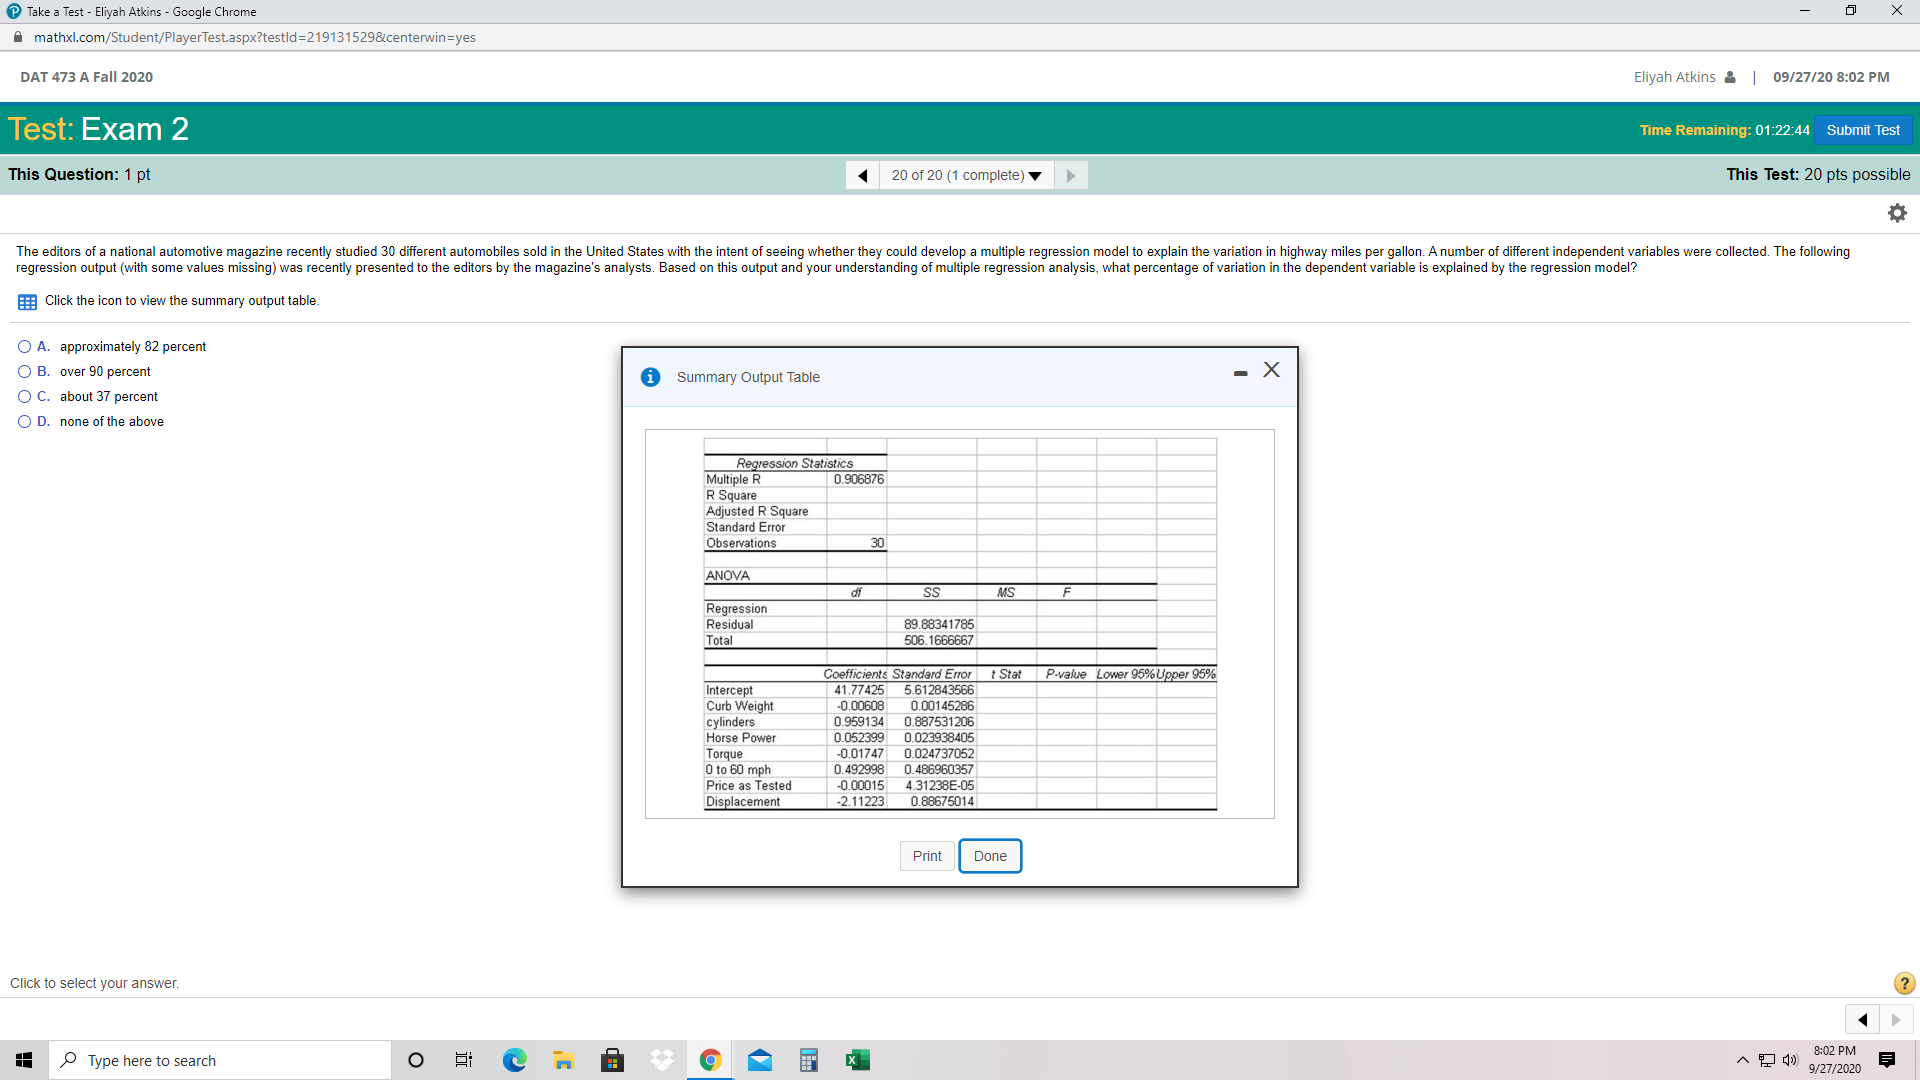Click the info icon in dialog header

point(651,377)
